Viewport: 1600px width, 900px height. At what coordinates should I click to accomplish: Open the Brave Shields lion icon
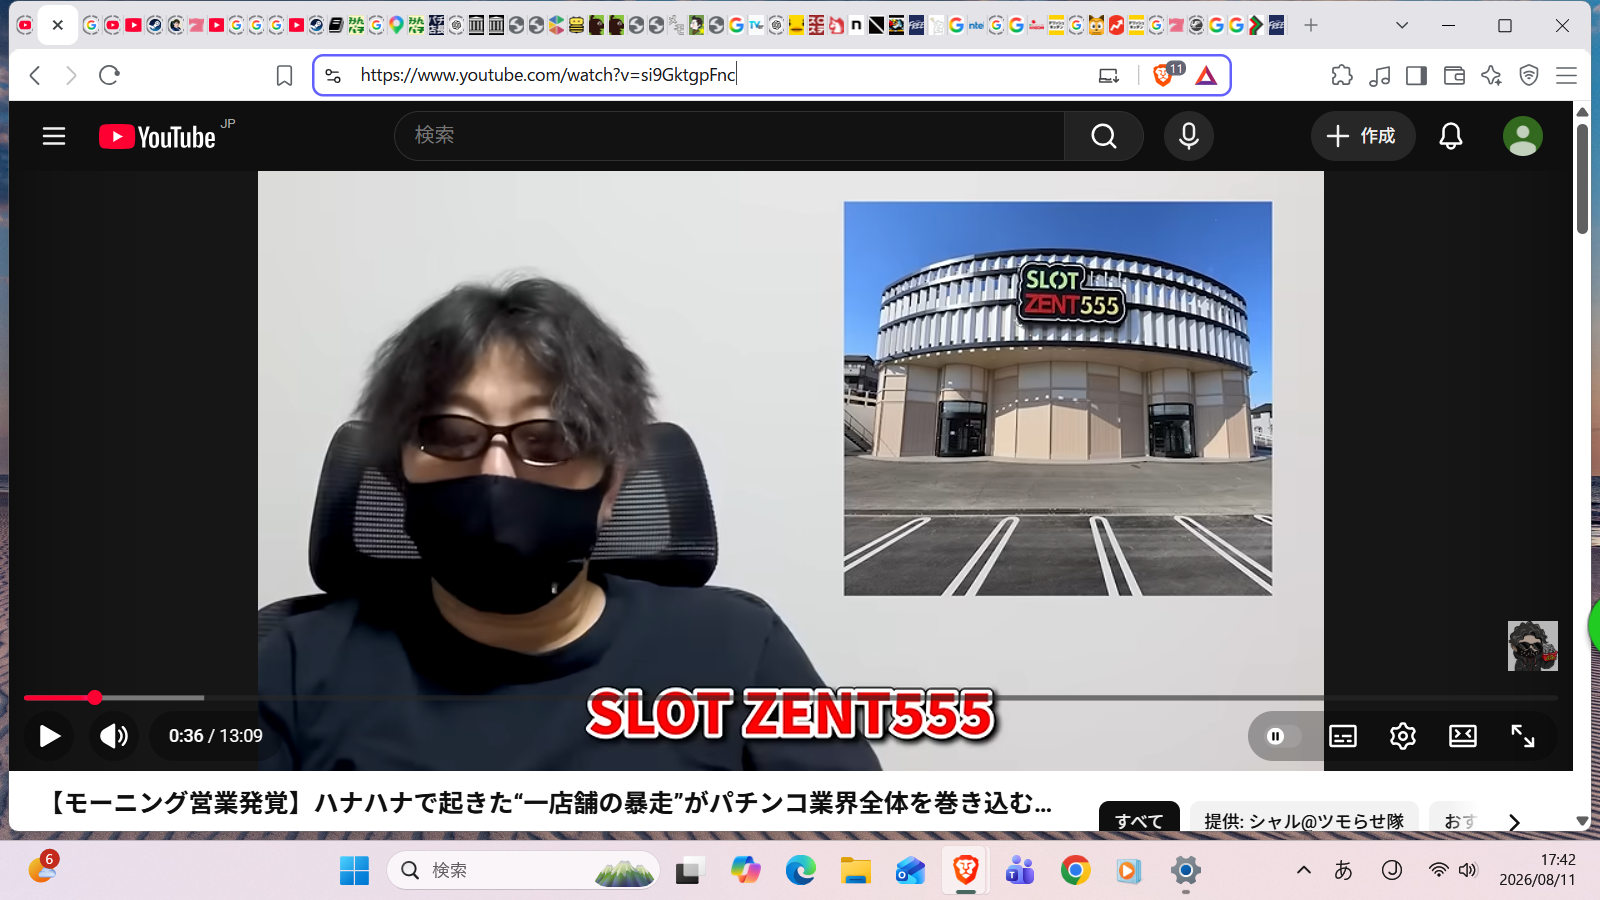1164,74
